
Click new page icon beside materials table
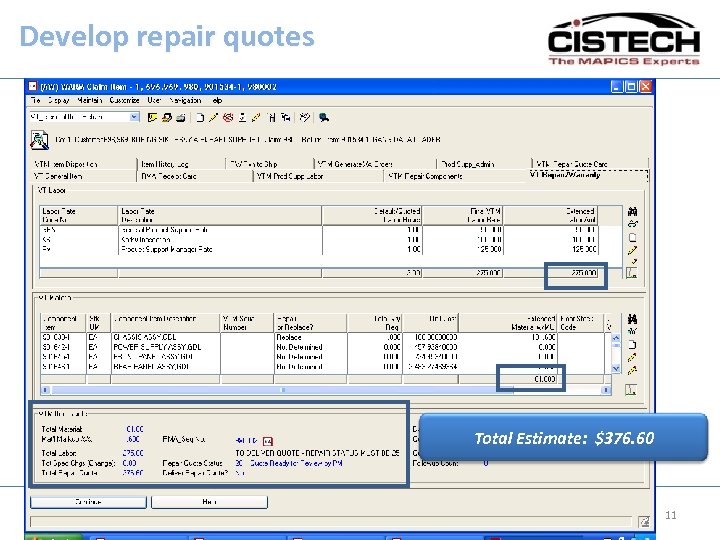pos(632,345)
